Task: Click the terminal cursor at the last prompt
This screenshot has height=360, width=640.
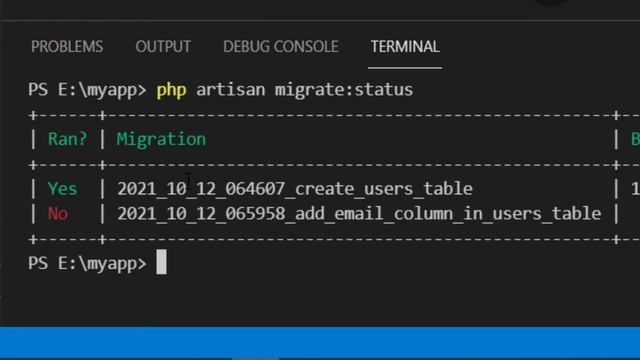Action: 161,262
